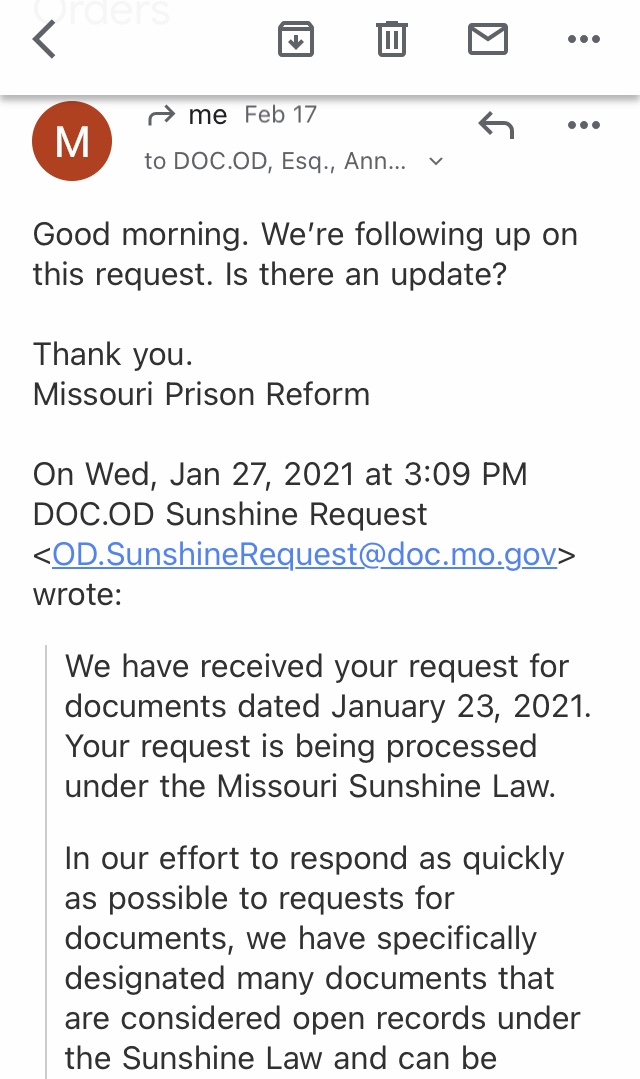640x1079 pixels.
Task: Tap the Feb 17 date label
Action: tap(281, 114)
